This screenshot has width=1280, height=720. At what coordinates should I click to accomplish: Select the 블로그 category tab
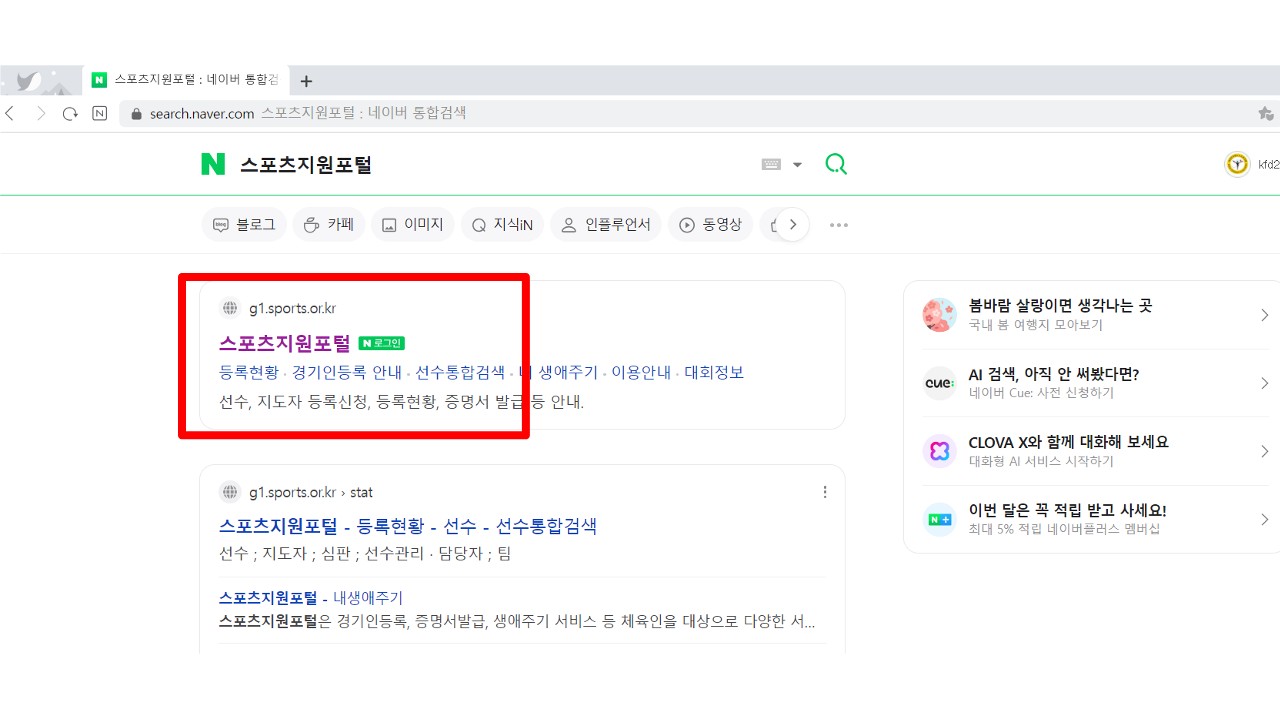(x=244, y=225)
